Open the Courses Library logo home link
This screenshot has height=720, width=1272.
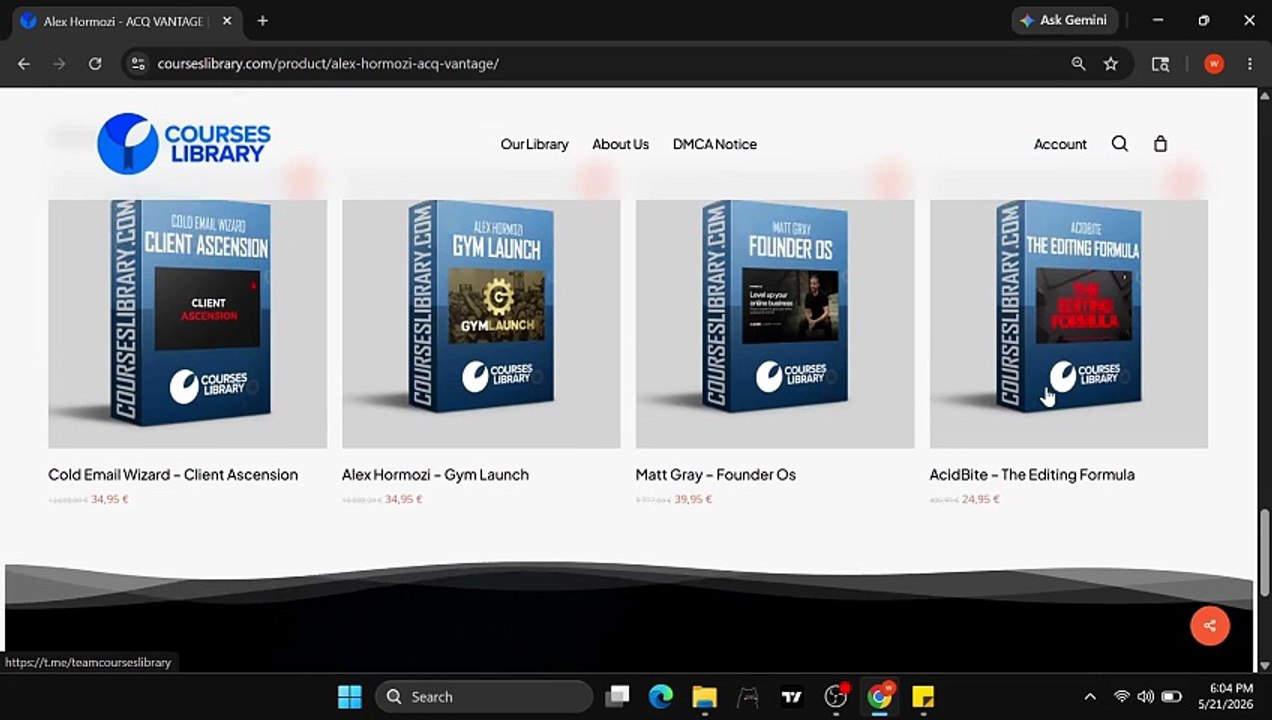click(184, 144)
